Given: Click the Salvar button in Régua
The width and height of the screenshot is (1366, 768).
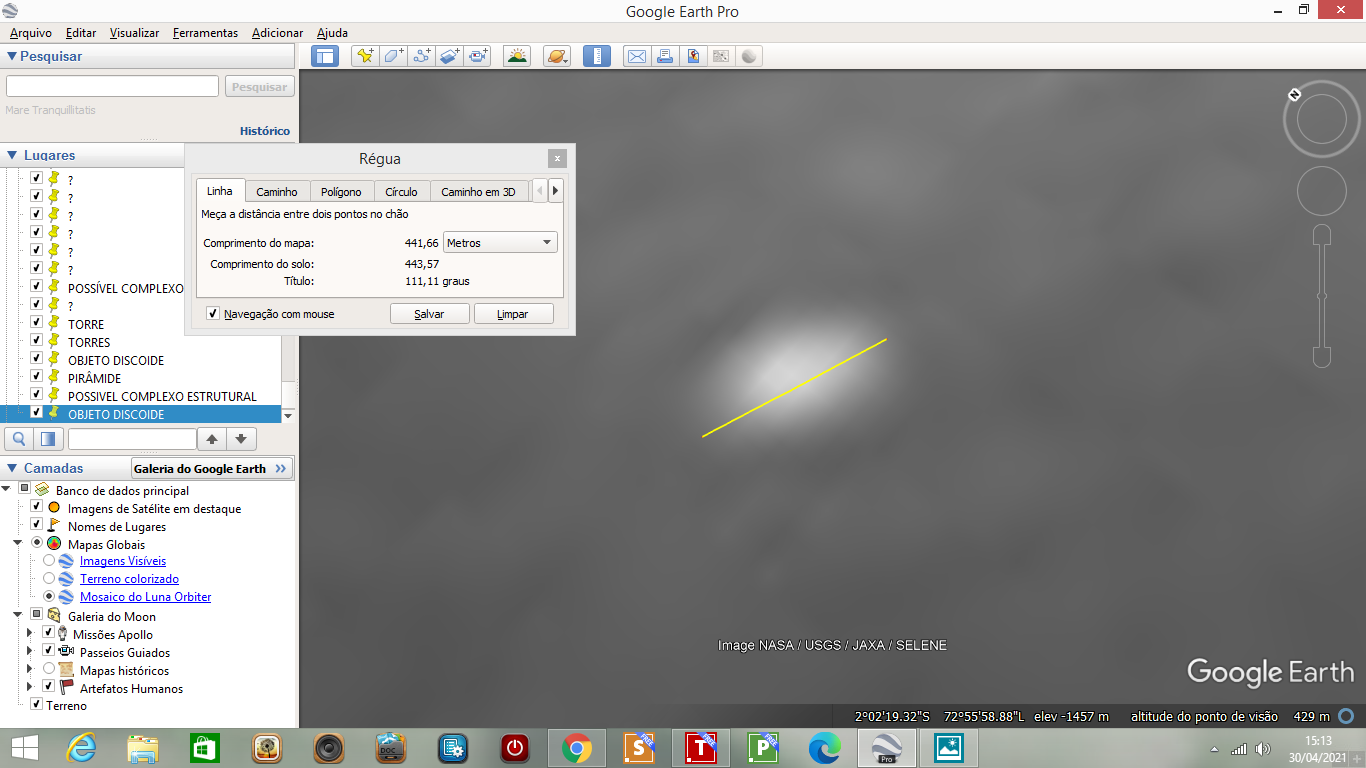Looking at the screenshot, I should click(x=429, y=314).
